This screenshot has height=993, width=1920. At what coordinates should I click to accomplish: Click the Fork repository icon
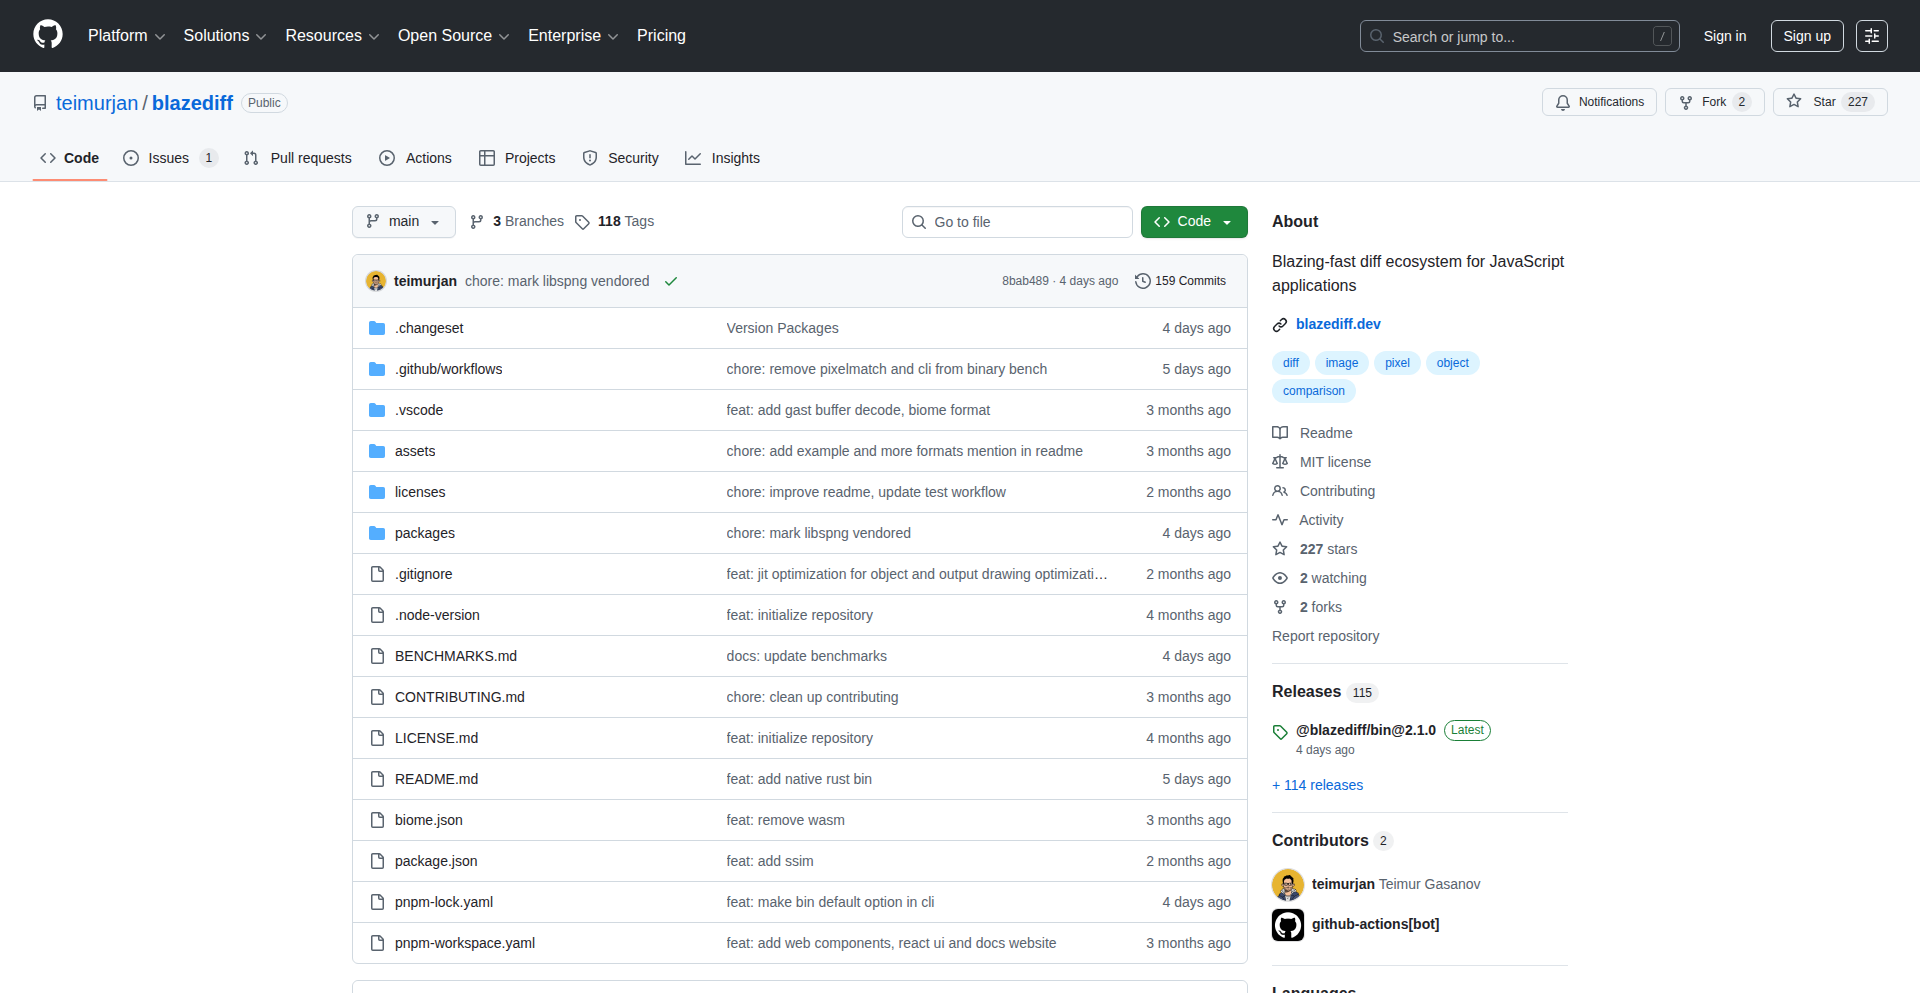click(x=1686, y=102)
